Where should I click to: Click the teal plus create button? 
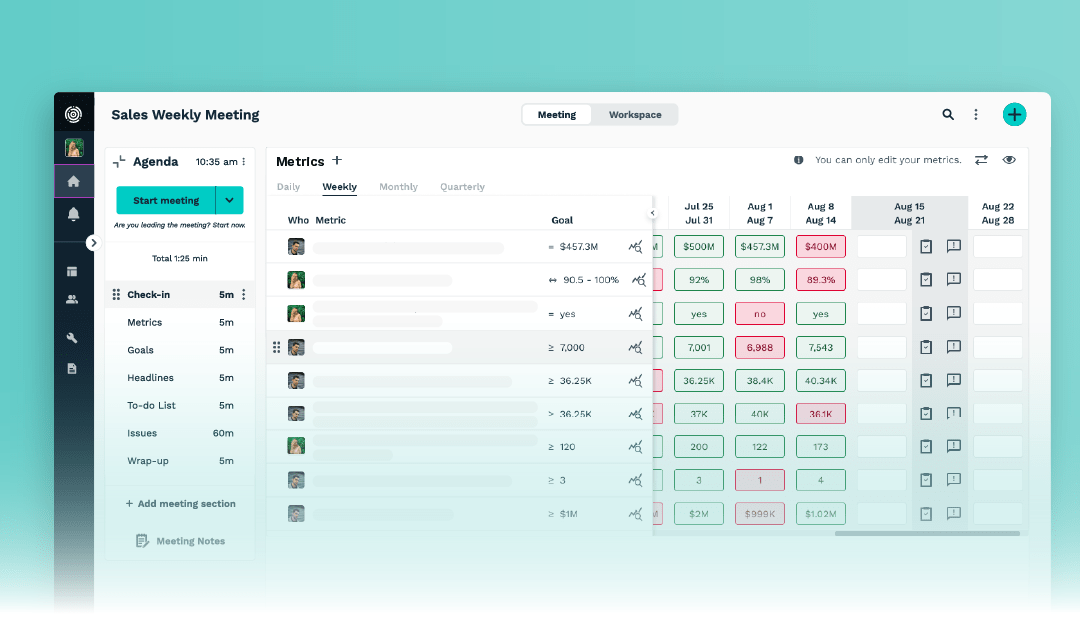click(x=1014, y=115)
